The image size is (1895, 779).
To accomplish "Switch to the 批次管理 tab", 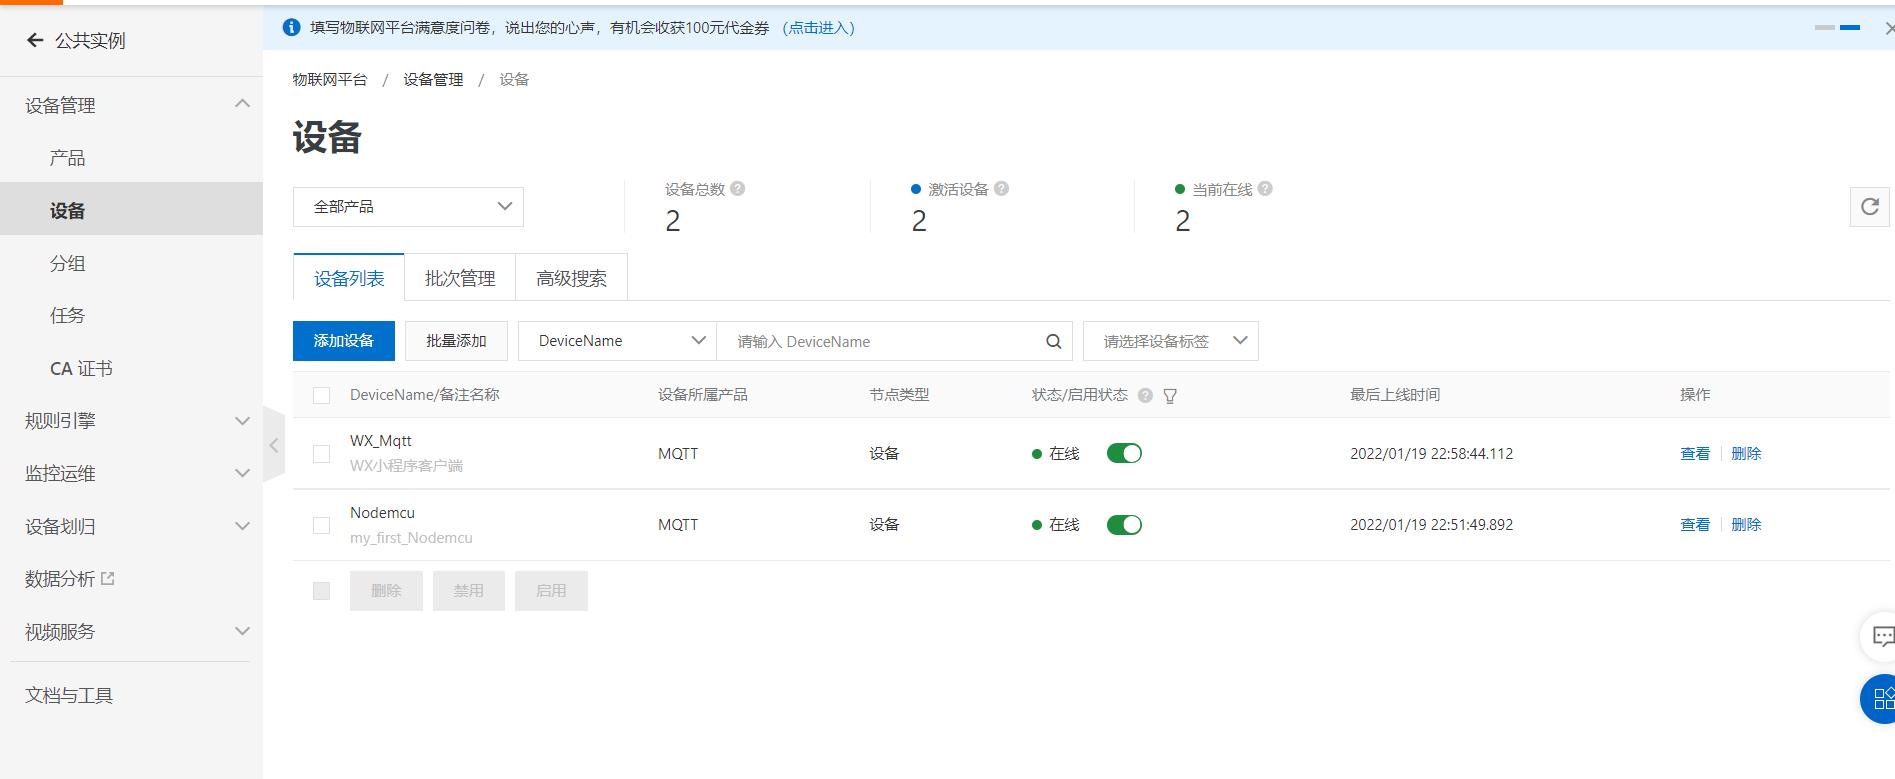I will coord(460,278).
